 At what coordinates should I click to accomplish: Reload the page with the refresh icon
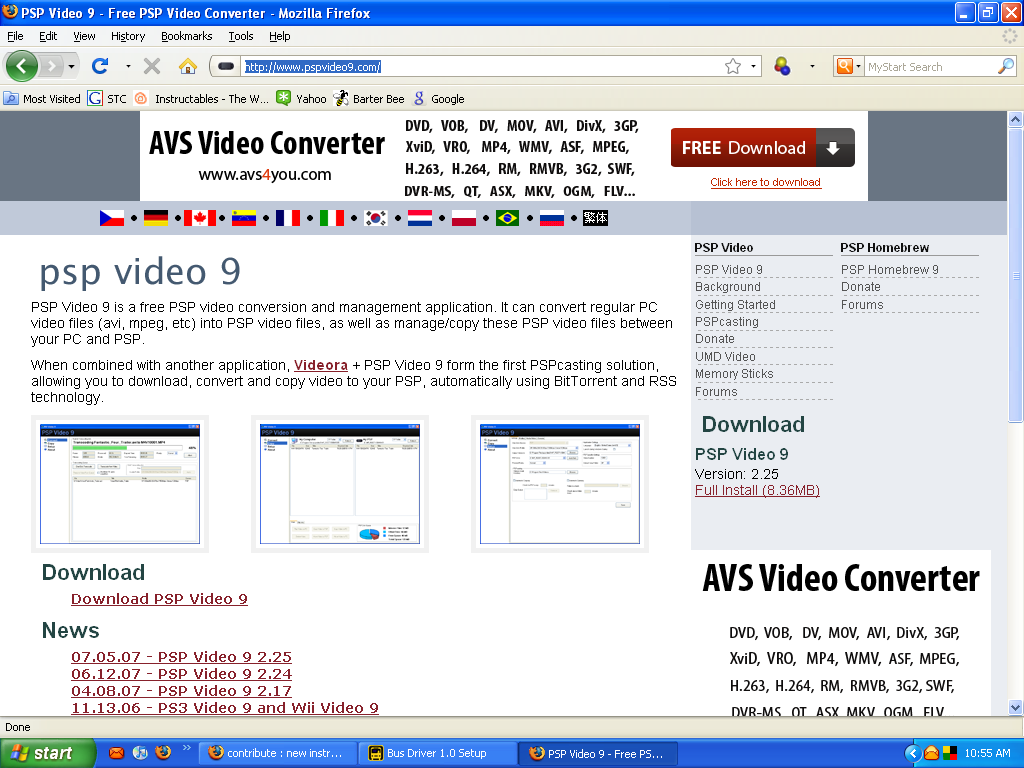100,66
